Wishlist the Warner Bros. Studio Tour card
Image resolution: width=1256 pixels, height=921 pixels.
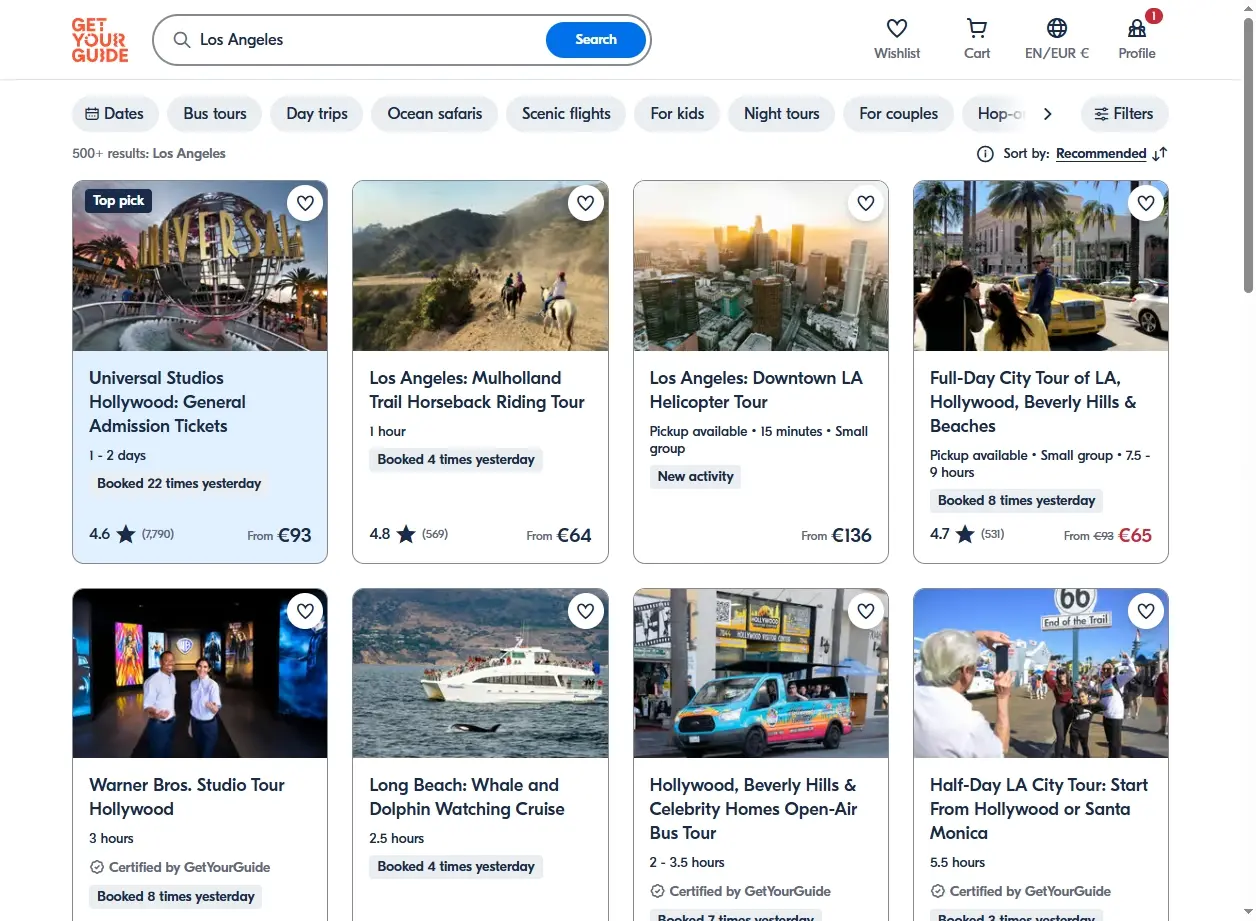click(306, 610)
